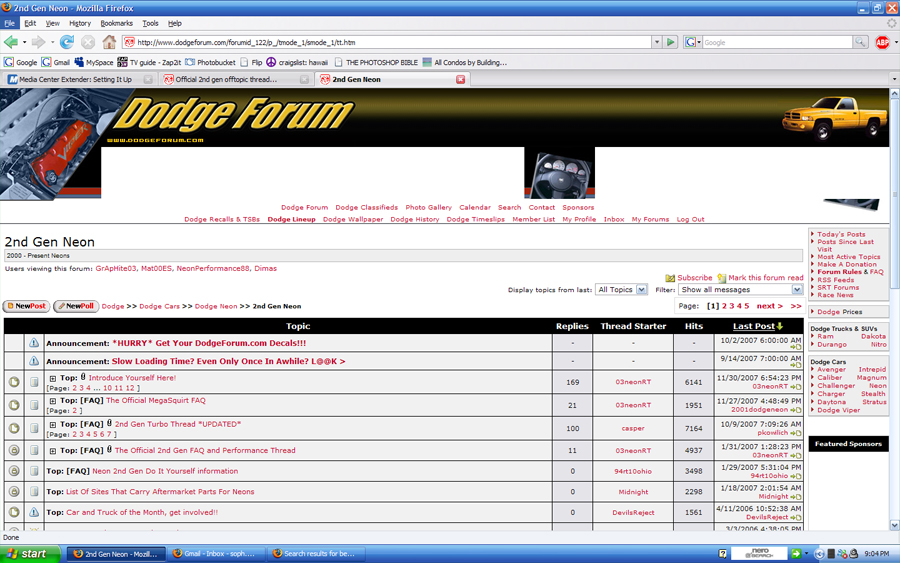This screenshot has width=900, height=563.
Task: Click the Subscribe icon link
Action: point(670,278)
